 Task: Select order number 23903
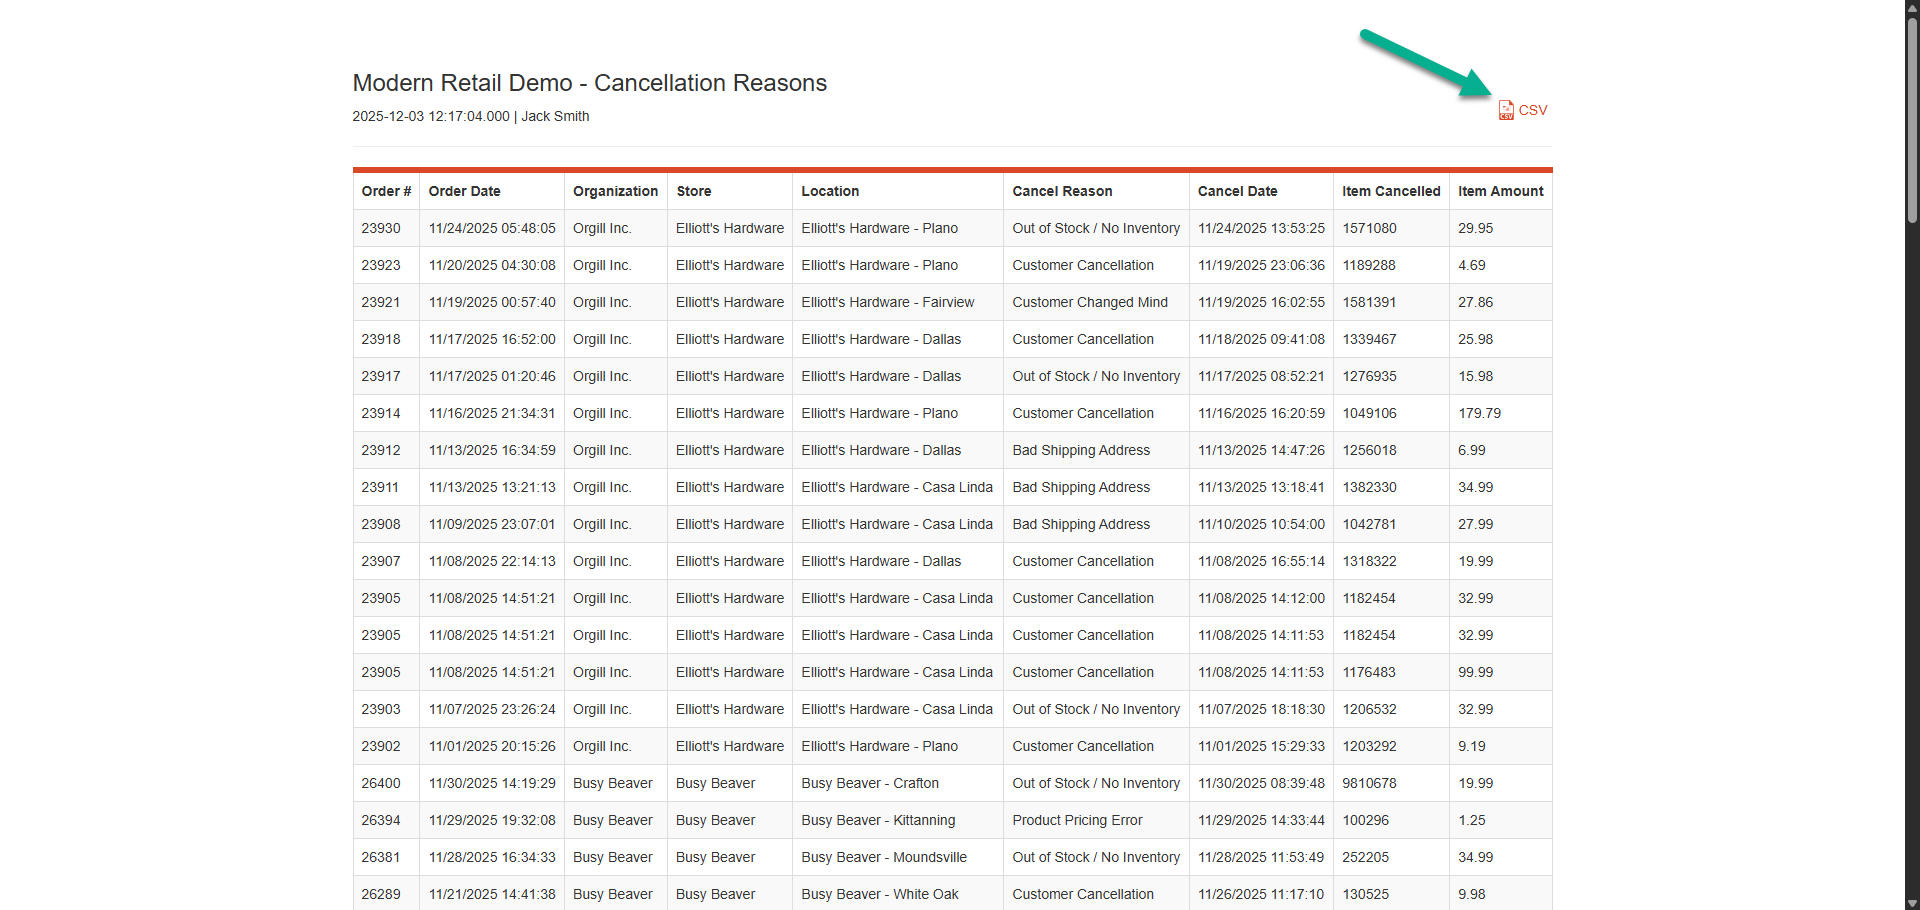point(381,709)
